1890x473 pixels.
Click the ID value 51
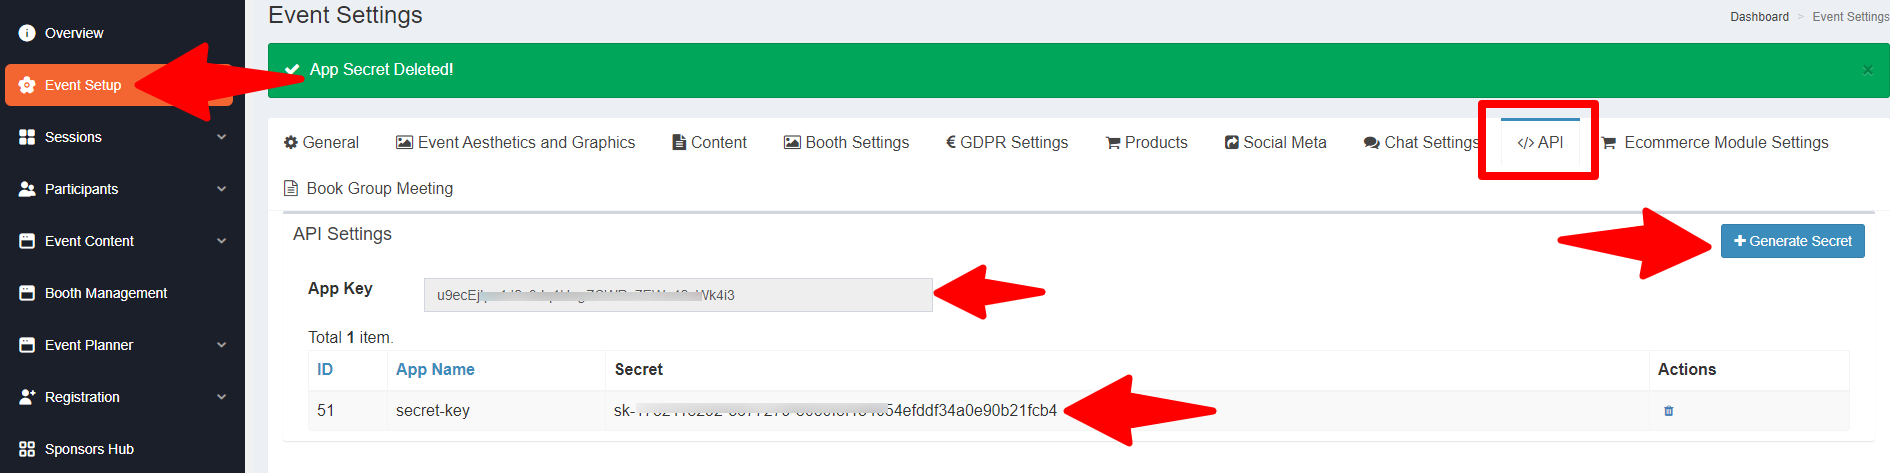pyautogui.click(x=326, y=411)
